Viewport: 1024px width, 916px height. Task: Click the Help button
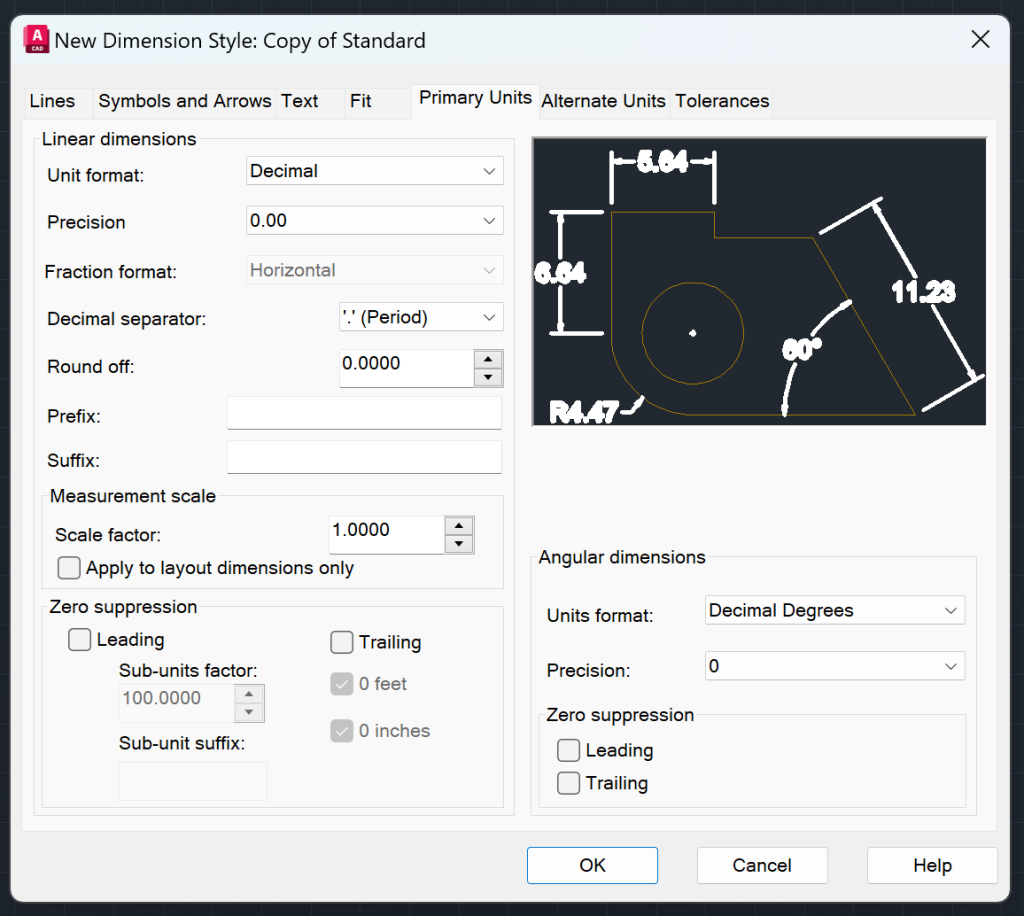pos(931,865)
